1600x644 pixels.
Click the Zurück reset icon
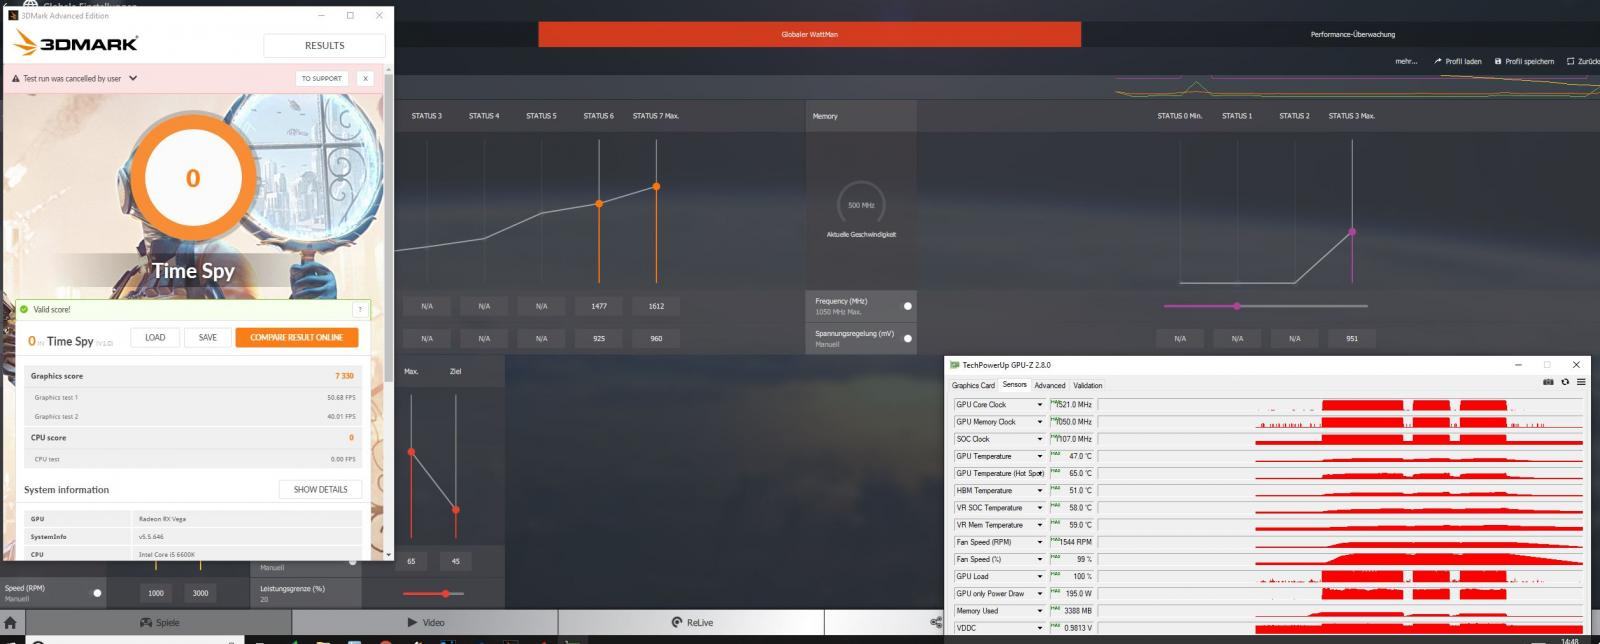pyautogui.click(x=1570, y=61)
